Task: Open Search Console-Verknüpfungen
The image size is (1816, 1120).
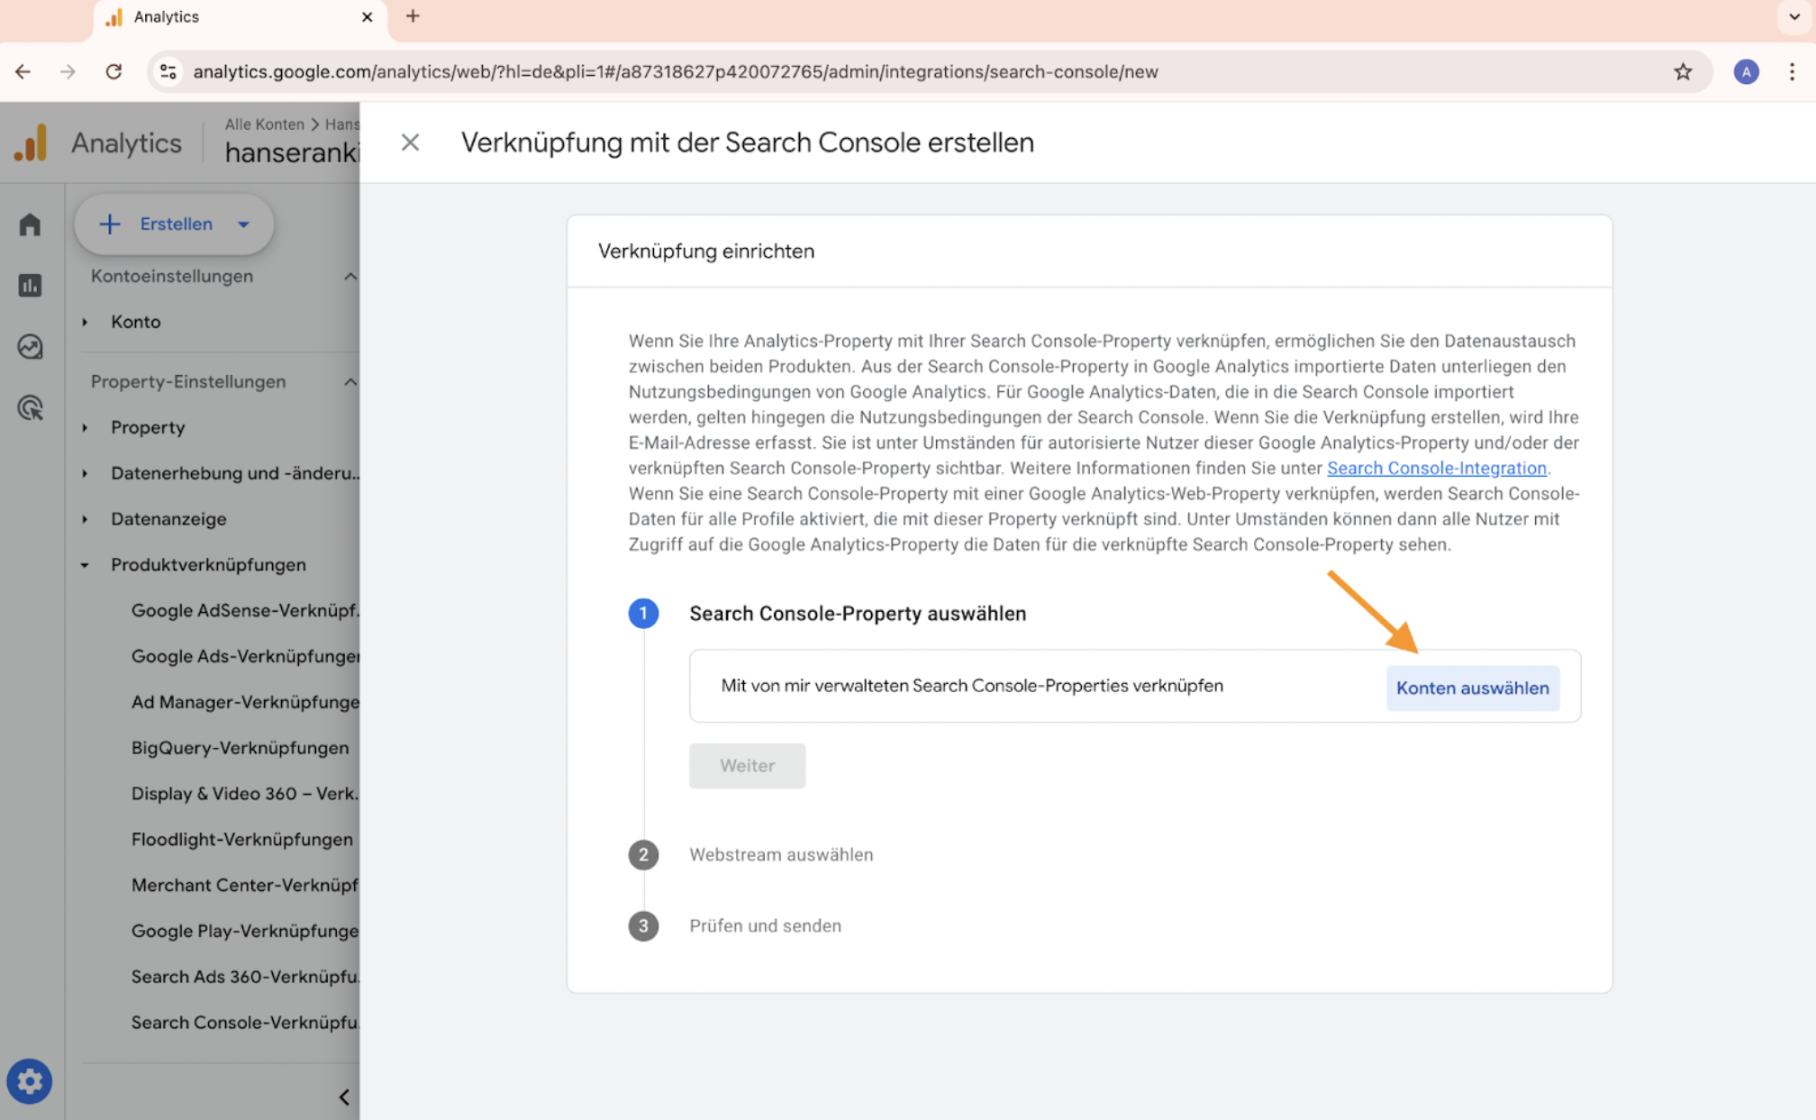Action: 244,1023
